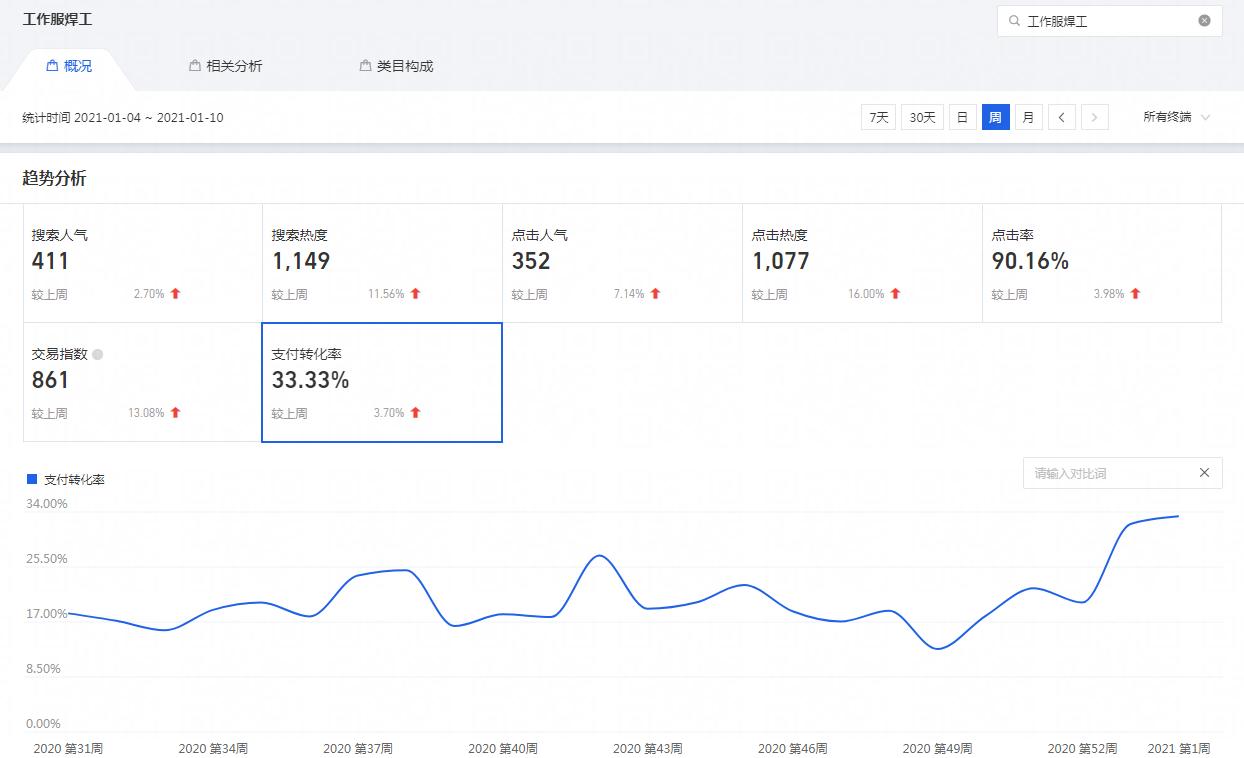Select the 搜索人气 metric card
1244x758 pixels.
142,263
